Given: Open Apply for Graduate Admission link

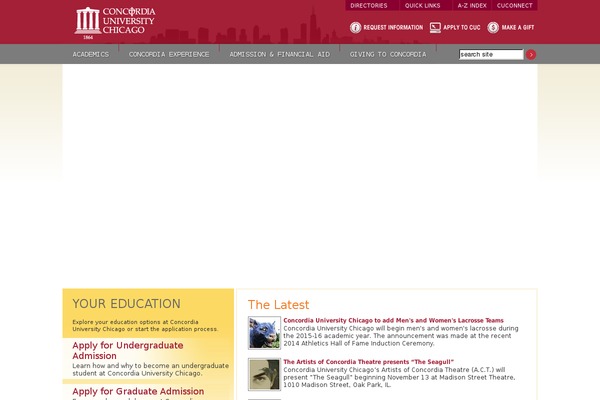Looking at the screenshot, I should point(138,391).
